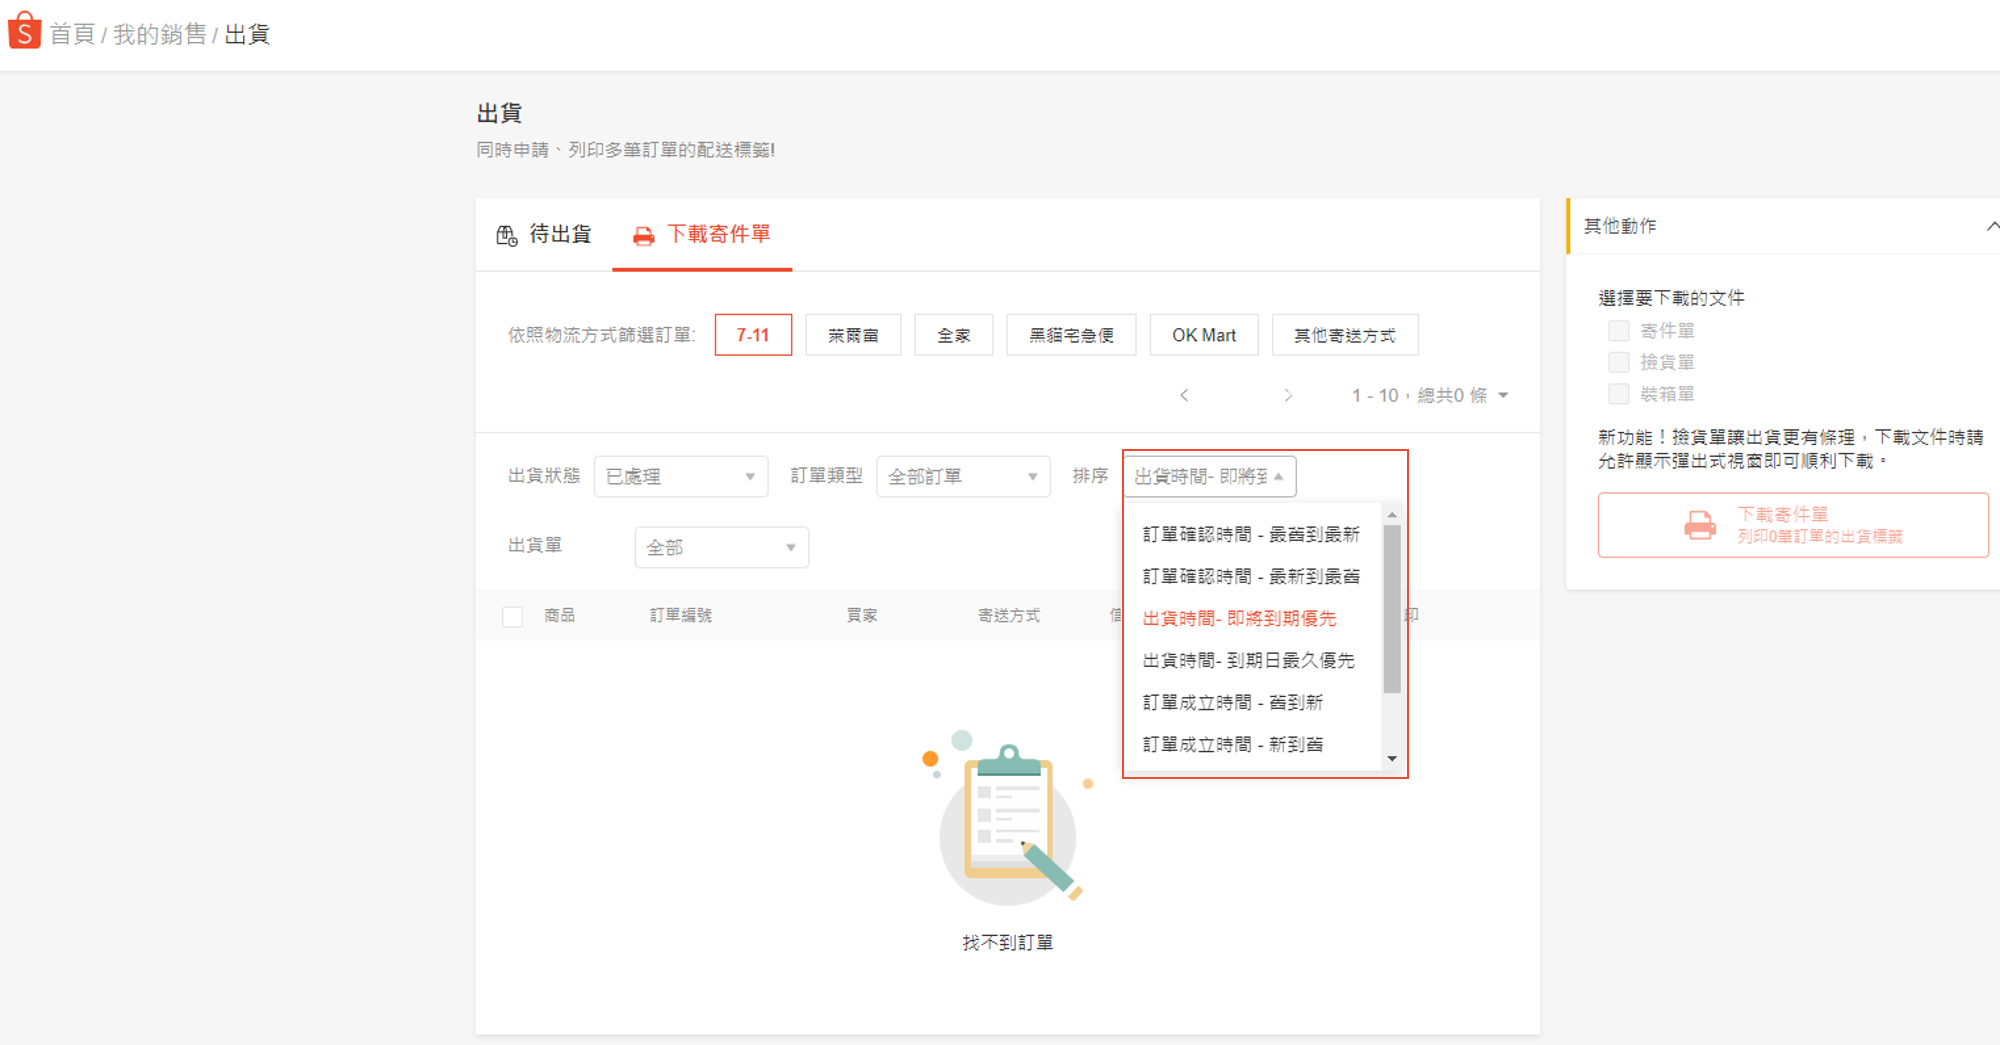Switch to the 待出貨 tab
Image resolution: width=2000 pixels, height=1045 pixels.
pos(545,234)
